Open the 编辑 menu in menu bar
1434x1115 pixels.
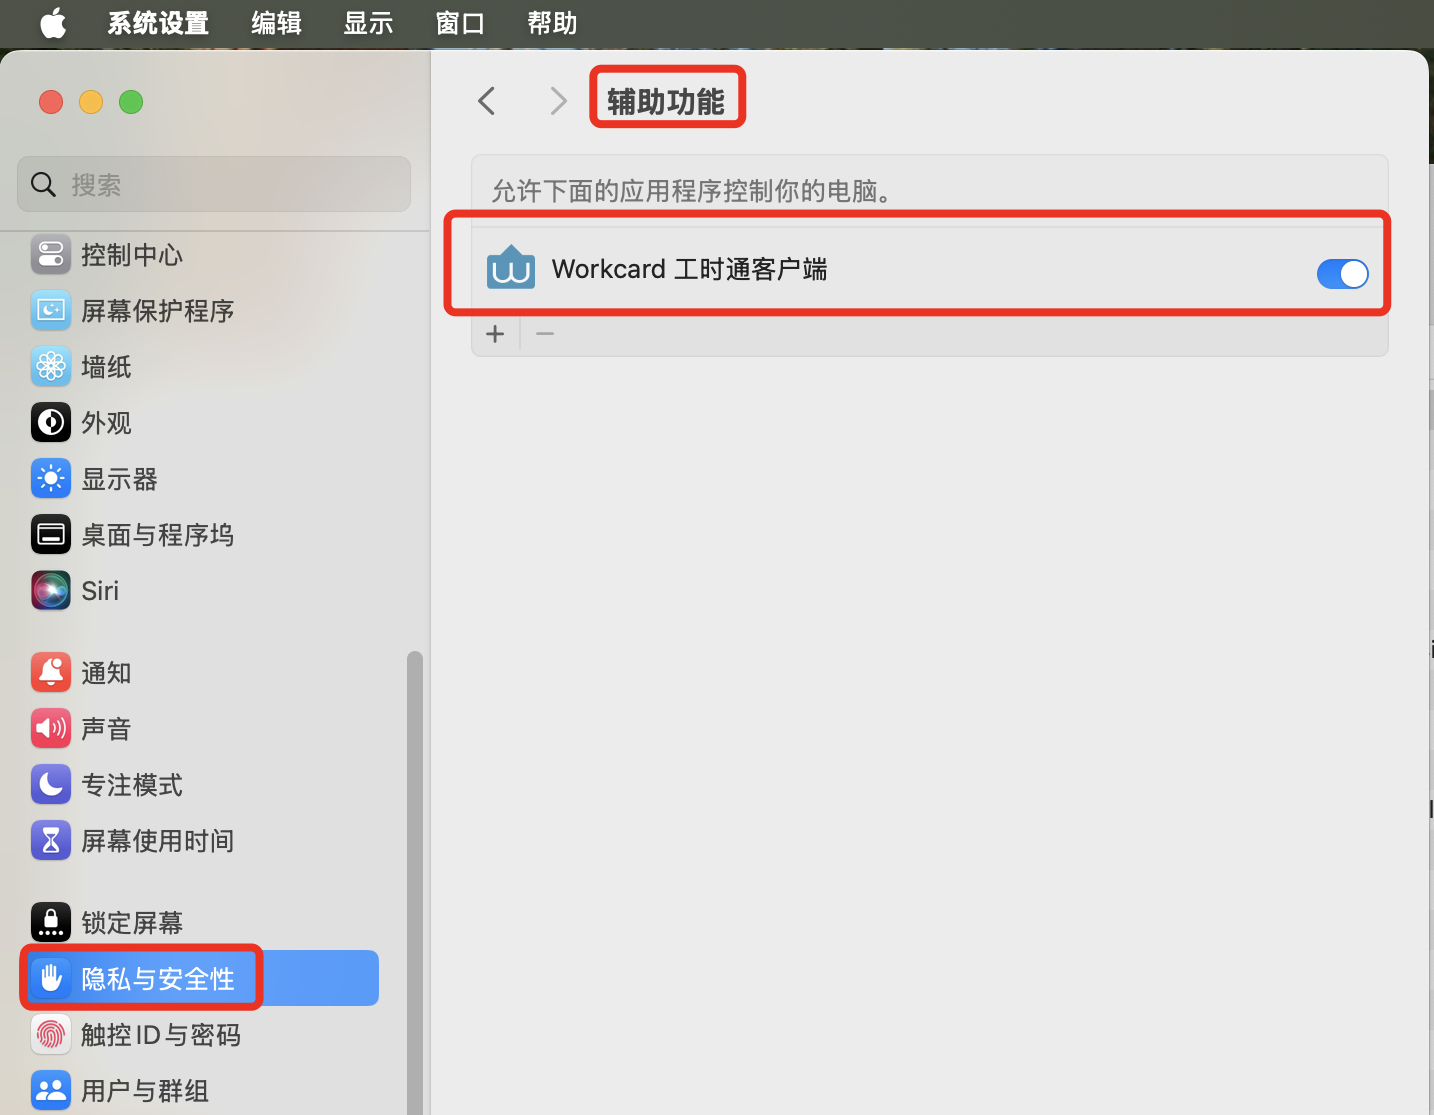tap(277, 23)
